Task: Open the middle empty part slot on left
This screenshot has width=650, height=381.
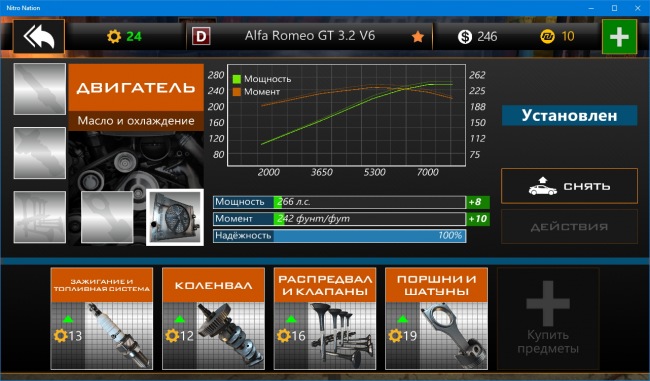Action: pyautogui.click(x=39, y=153)
